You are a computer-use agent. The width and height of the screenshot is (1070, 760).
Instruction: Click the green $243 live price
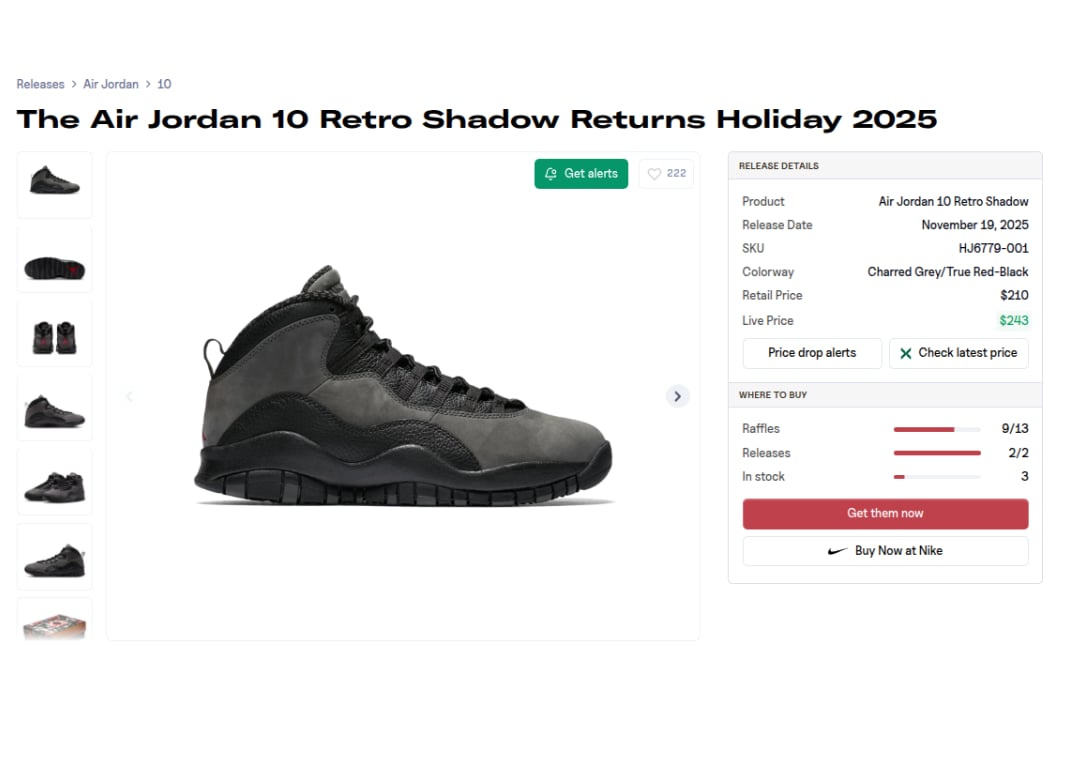point(1013,320)
